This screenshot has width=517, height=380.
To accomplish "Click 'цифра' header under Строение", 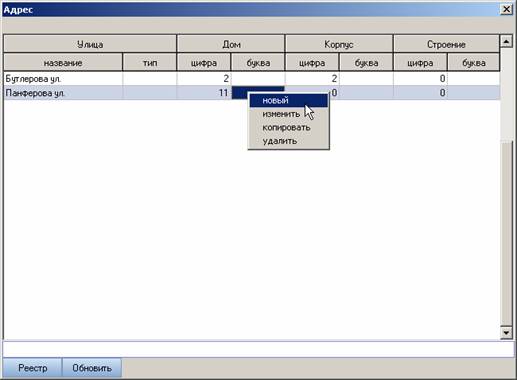I will pyautogui.click(x=420, y=63).
